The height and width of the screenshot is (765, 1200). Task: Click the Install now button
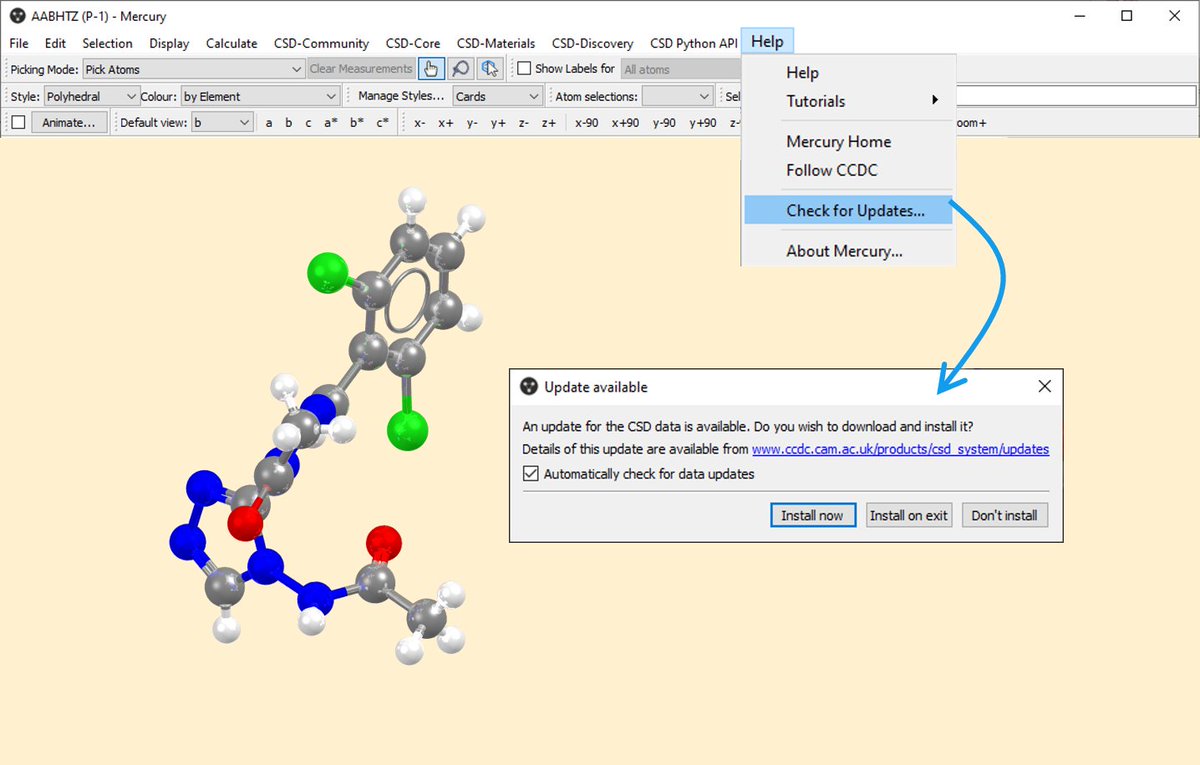point(812,515)
